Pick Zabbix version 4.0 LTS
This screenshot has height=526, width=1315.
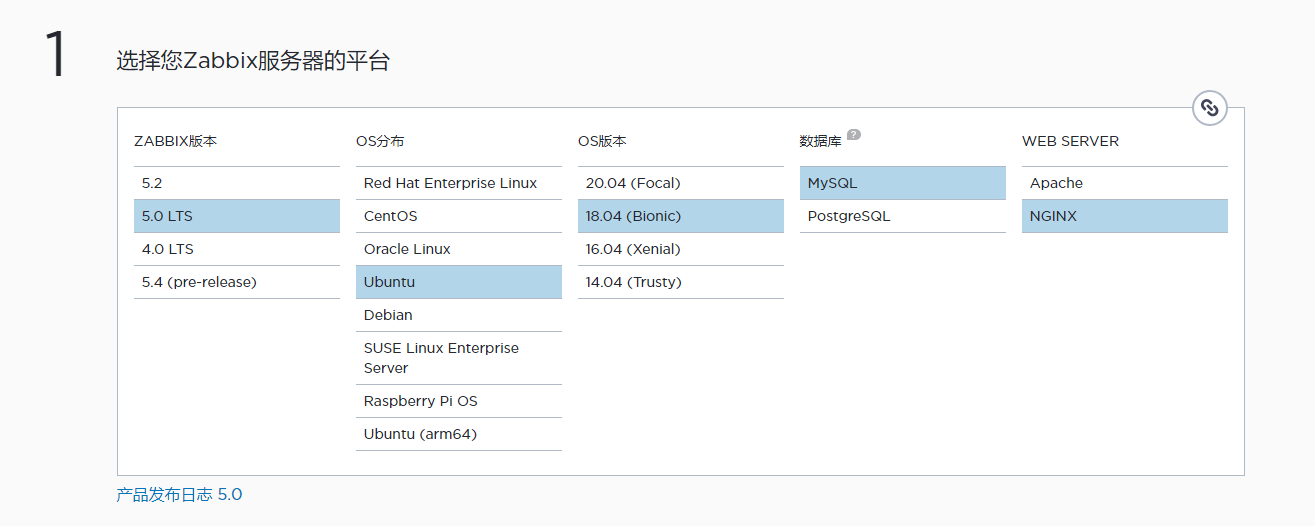[x=236, y=249]
